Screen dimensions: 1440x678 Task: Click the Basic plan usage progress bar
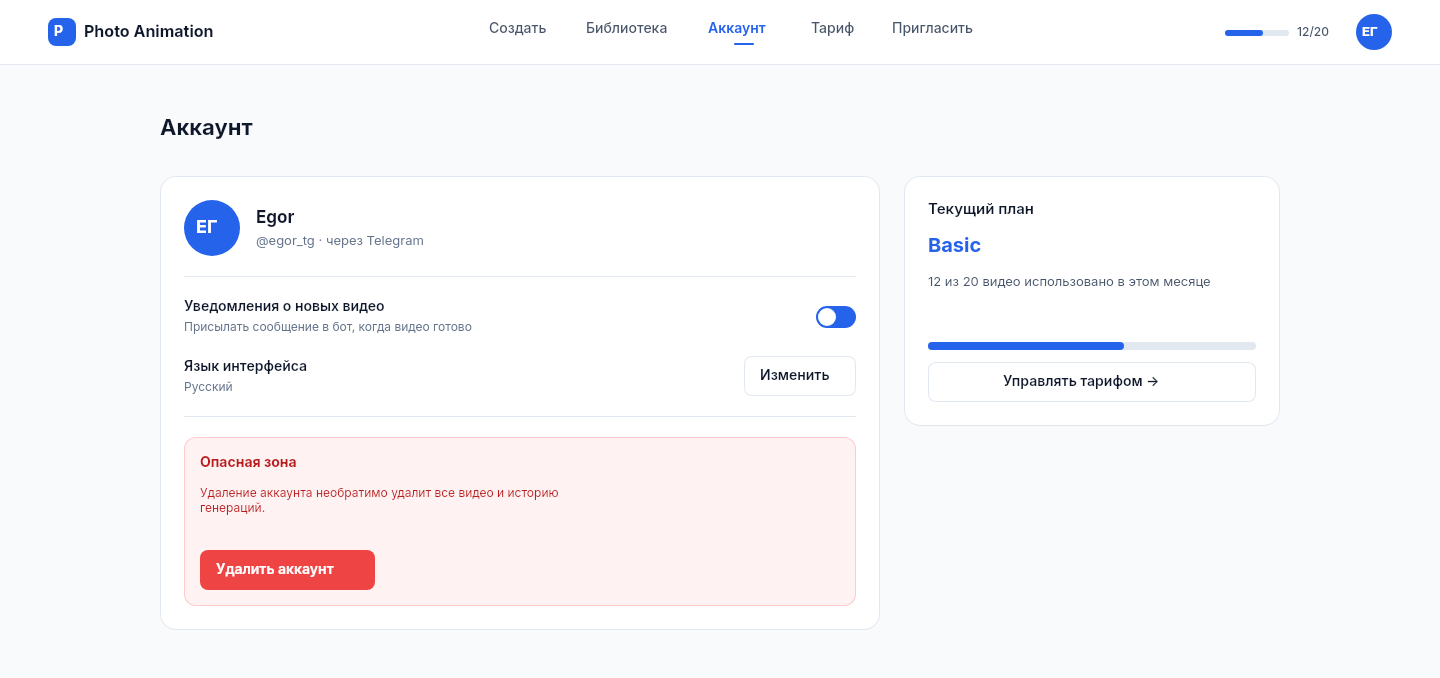1092,346
